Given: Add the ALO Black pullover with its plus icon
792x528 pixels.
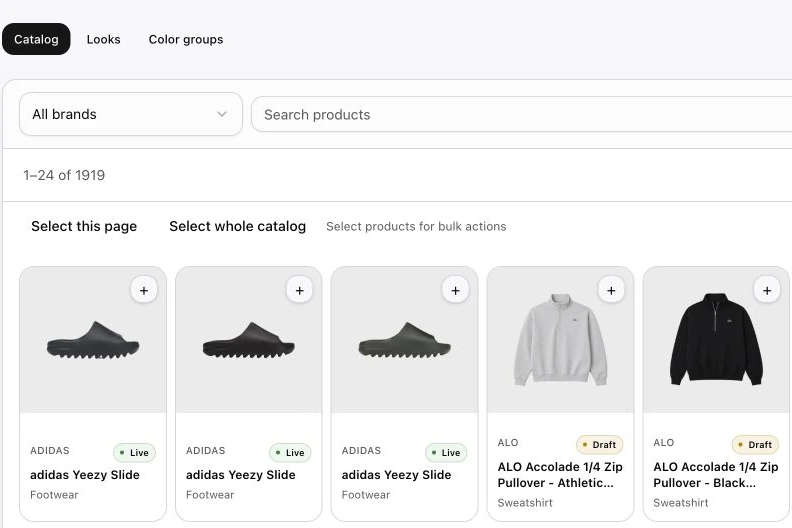Looking at the screenshot, I should pos(767,291).
